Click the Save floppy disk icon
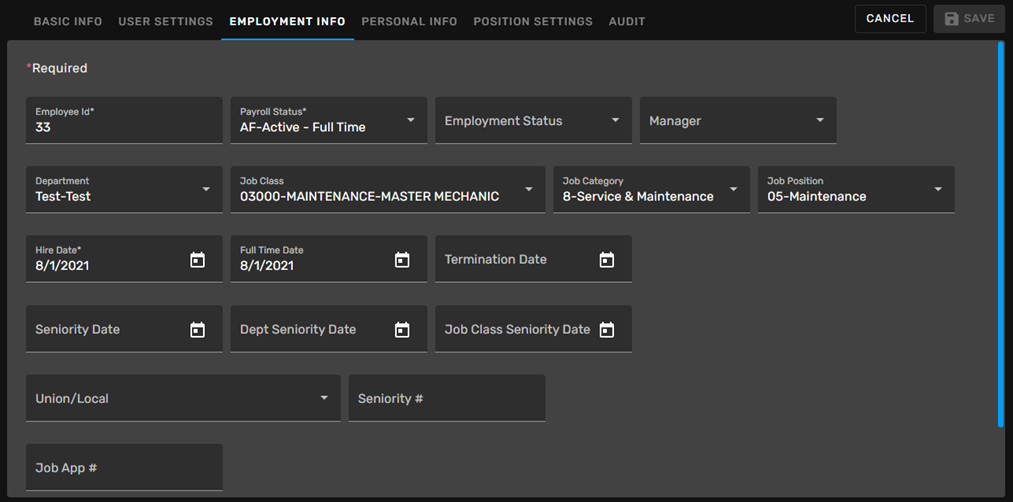 [x=951, y=19]
